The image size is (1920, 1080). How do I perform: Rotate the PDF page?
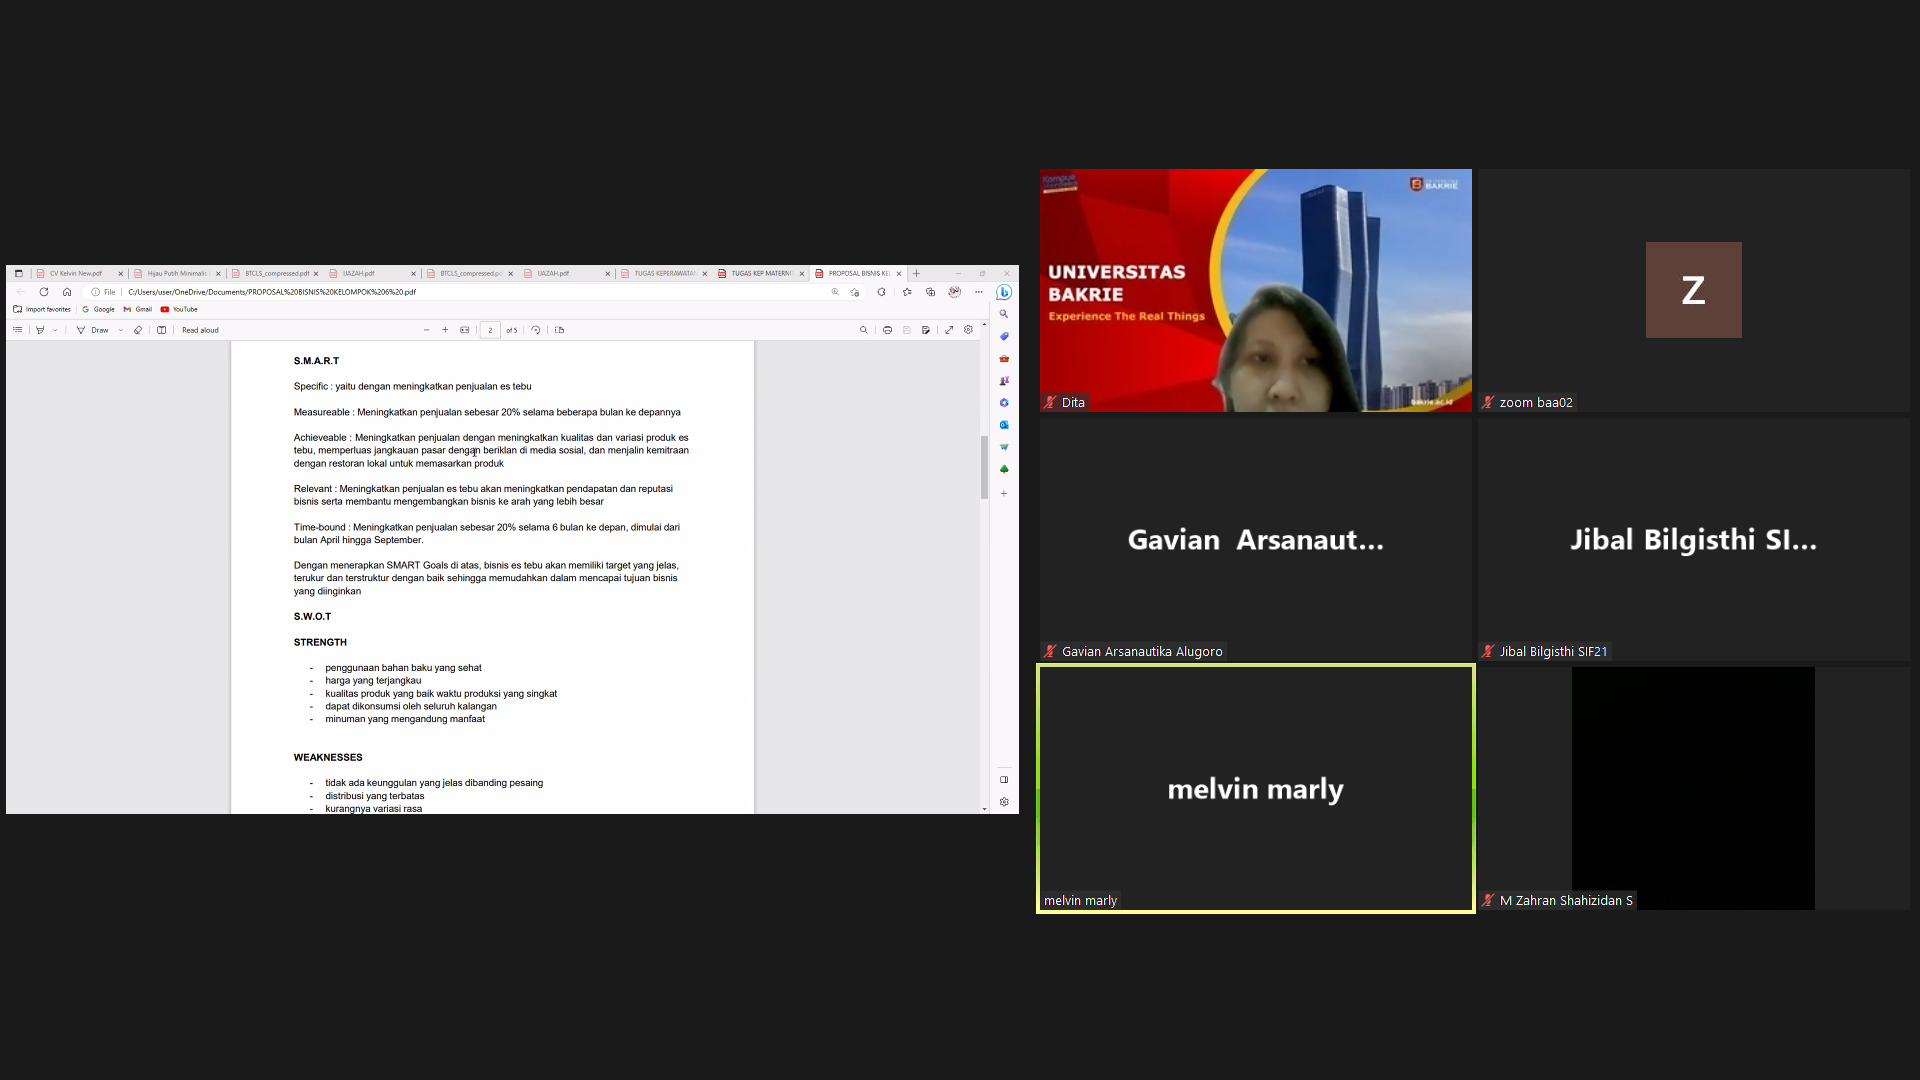(x=536, y=330)
